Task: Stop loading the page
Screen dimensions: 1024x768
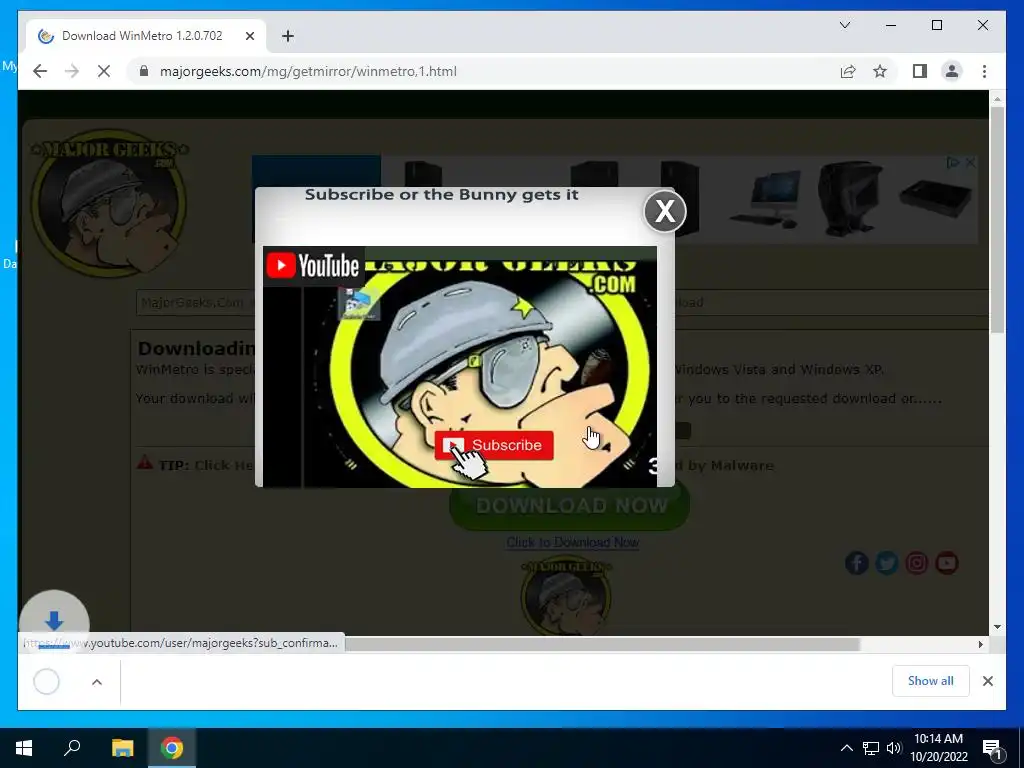Action: click(104, 71)
